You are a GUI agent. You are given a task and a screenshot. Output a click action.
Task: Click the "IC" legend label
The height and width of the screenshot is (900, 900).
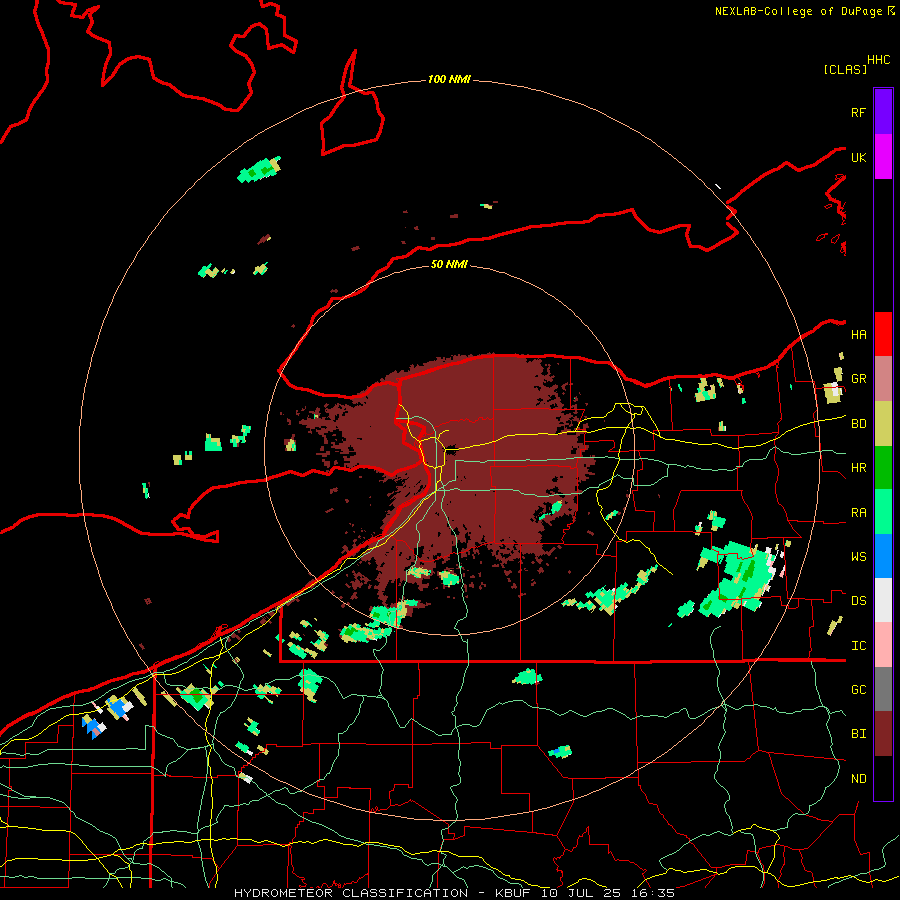tap(858, 646)
